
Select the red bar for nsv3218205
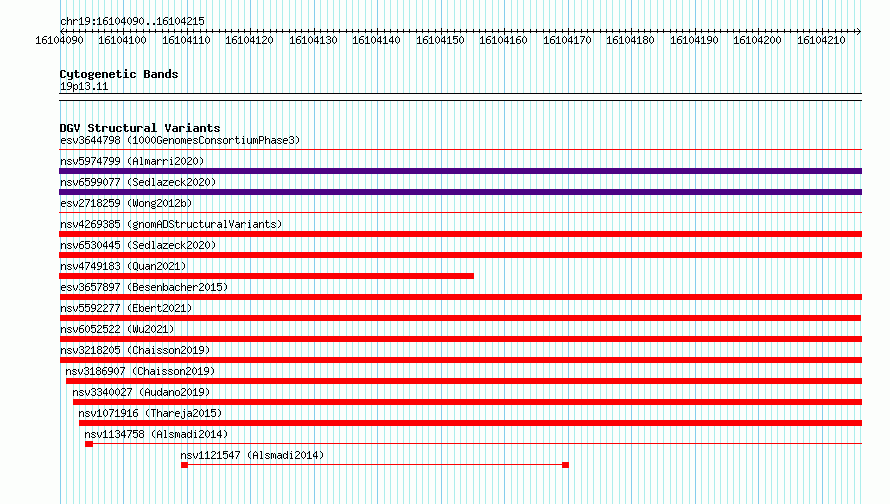460,360
